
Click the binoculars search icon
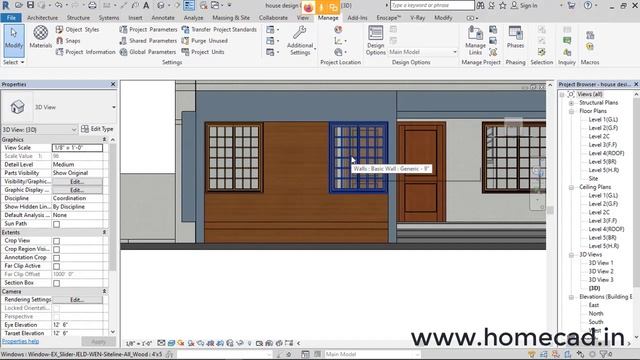pyautogui.click(x=481, y=5)
